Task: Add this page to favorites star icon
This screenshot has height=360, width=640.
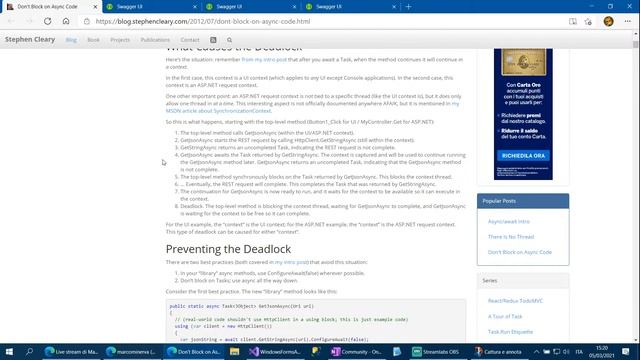Action: (588, 22)
